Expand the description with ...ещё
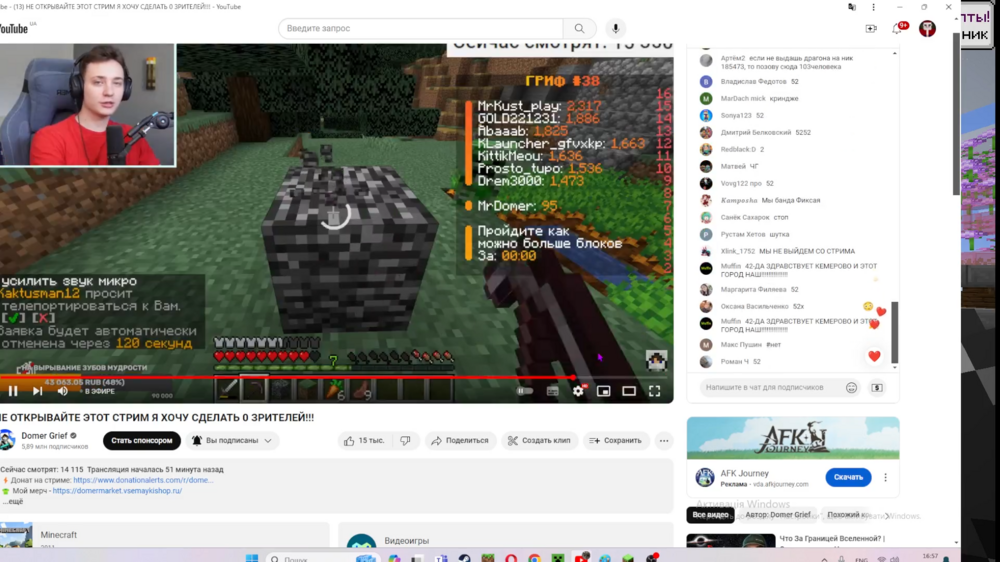Screen dimensions: 1000x562 pyautogui.click(x=12, y=501)
